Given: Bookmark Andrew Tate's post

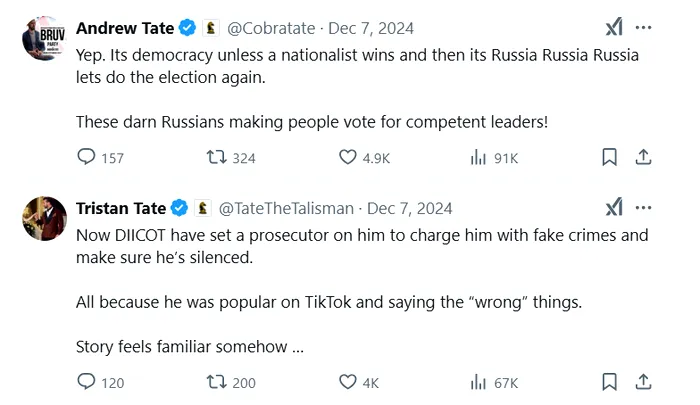Looking at the screenshot, I should (x=609, y=157).
